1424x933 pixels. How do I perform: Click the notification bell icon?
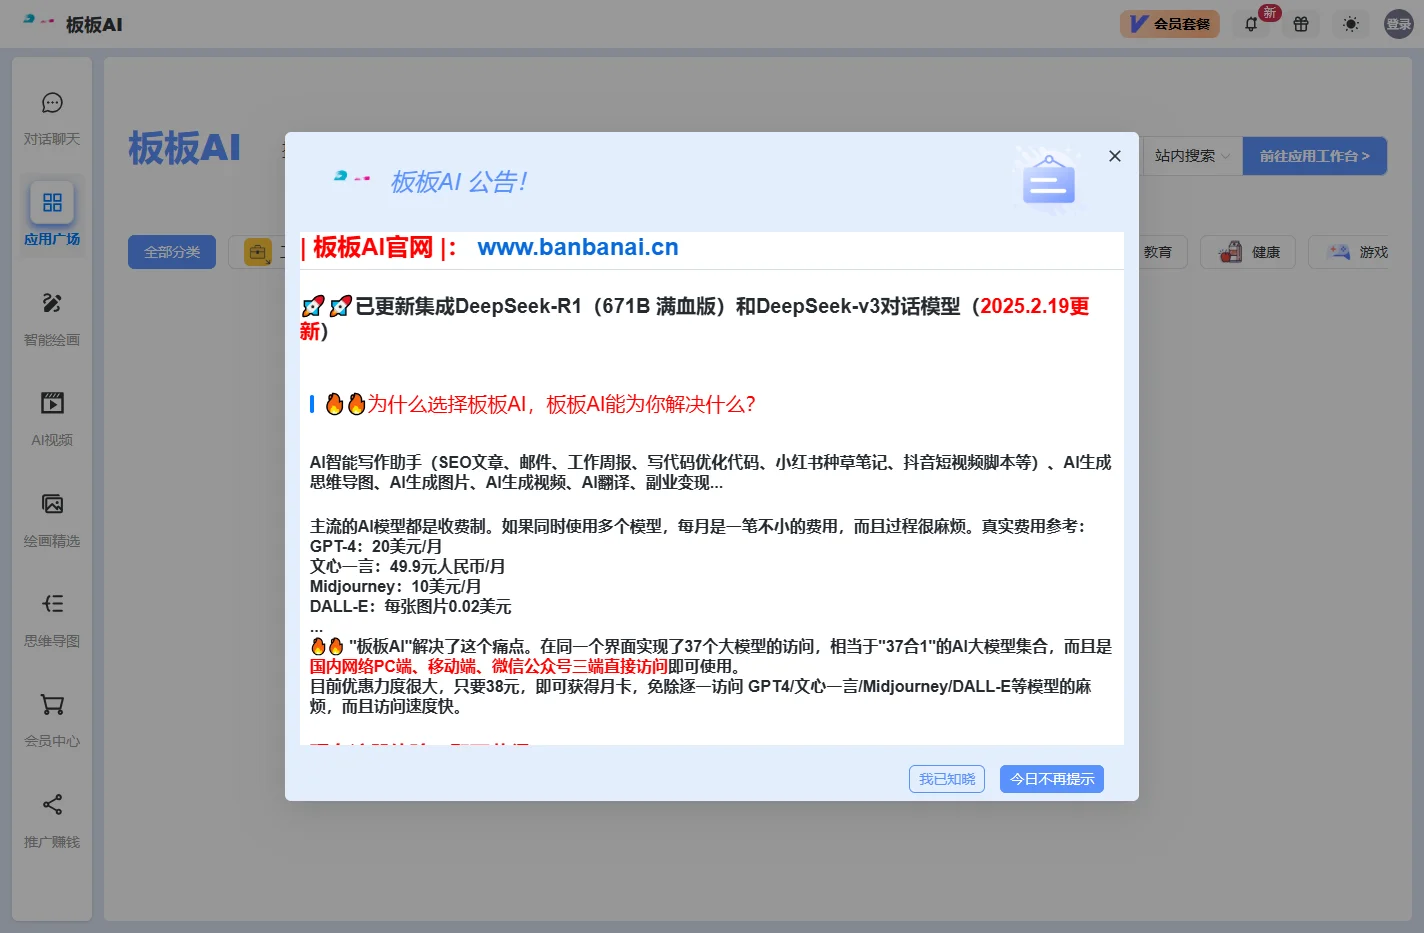point(1251,24)
